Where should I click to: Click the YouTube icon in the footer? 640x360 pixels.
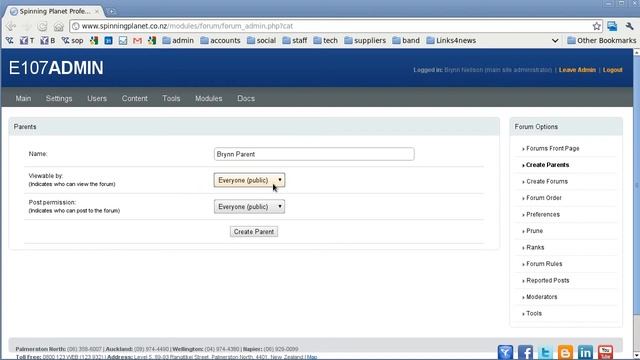point(605,352)
